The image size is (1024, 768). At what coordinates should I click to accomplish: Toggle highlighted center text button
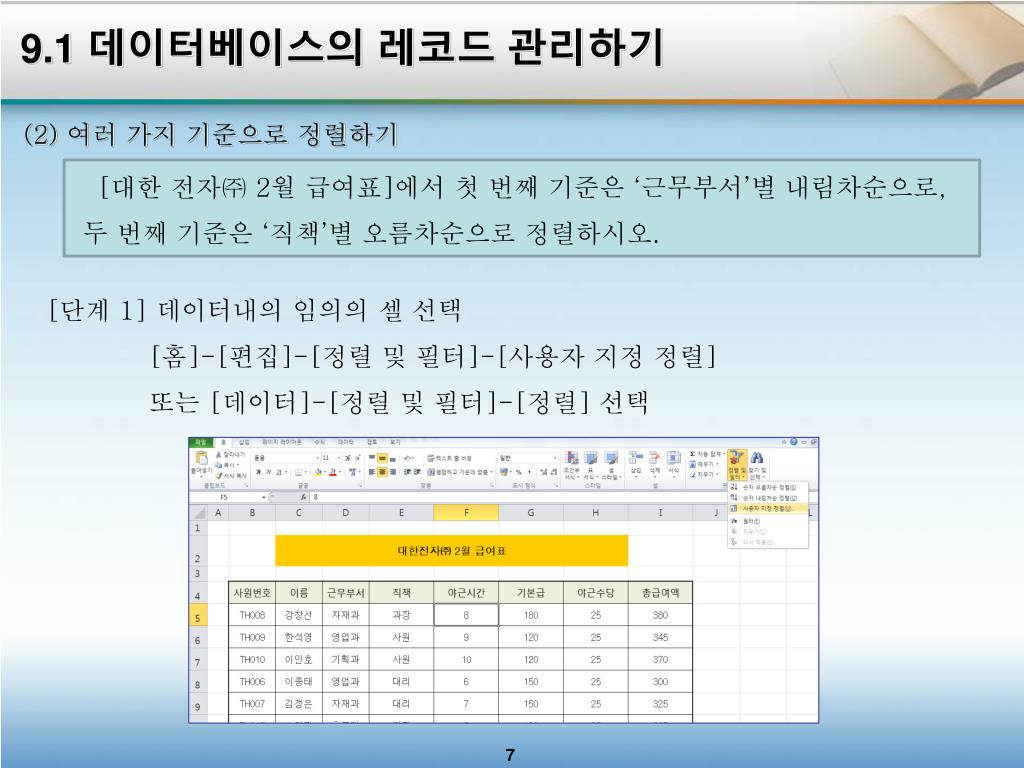click(x=382, y=472)
